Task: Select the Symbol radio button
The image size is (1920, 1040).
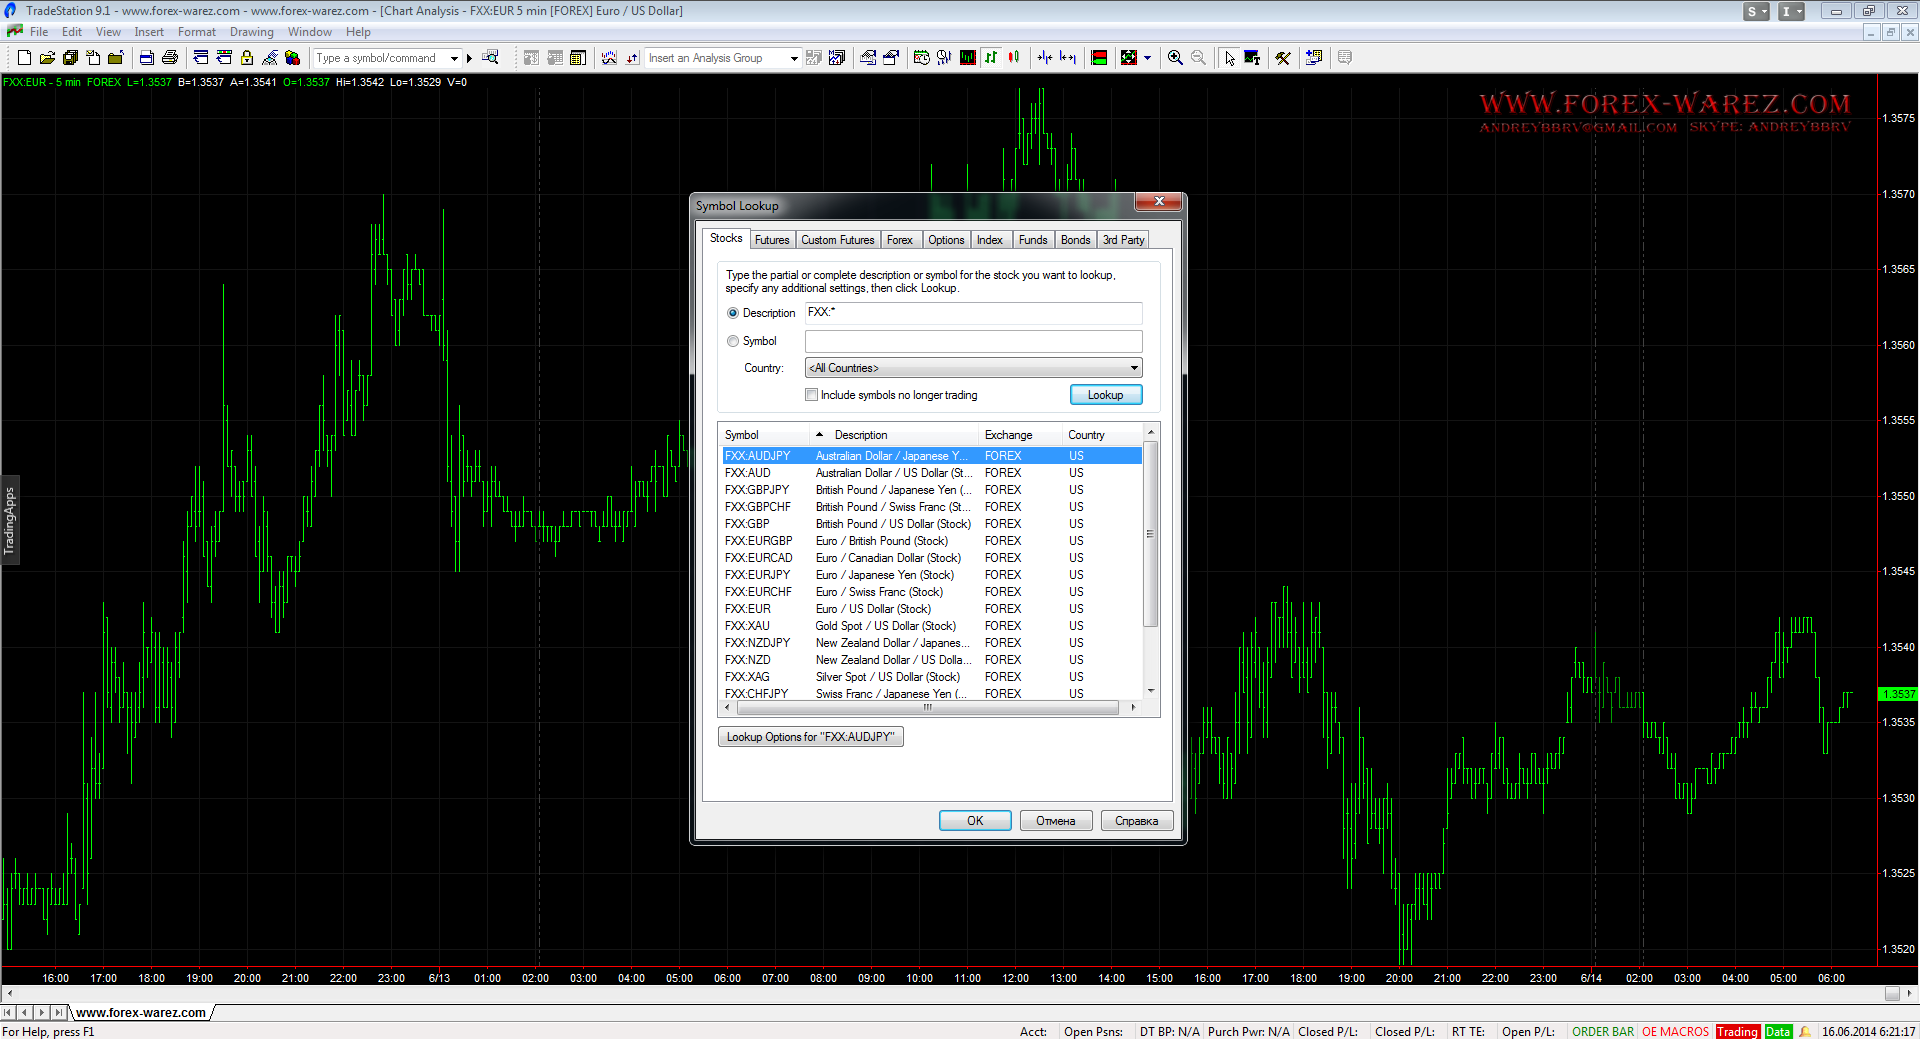Action: coord(733,341)
